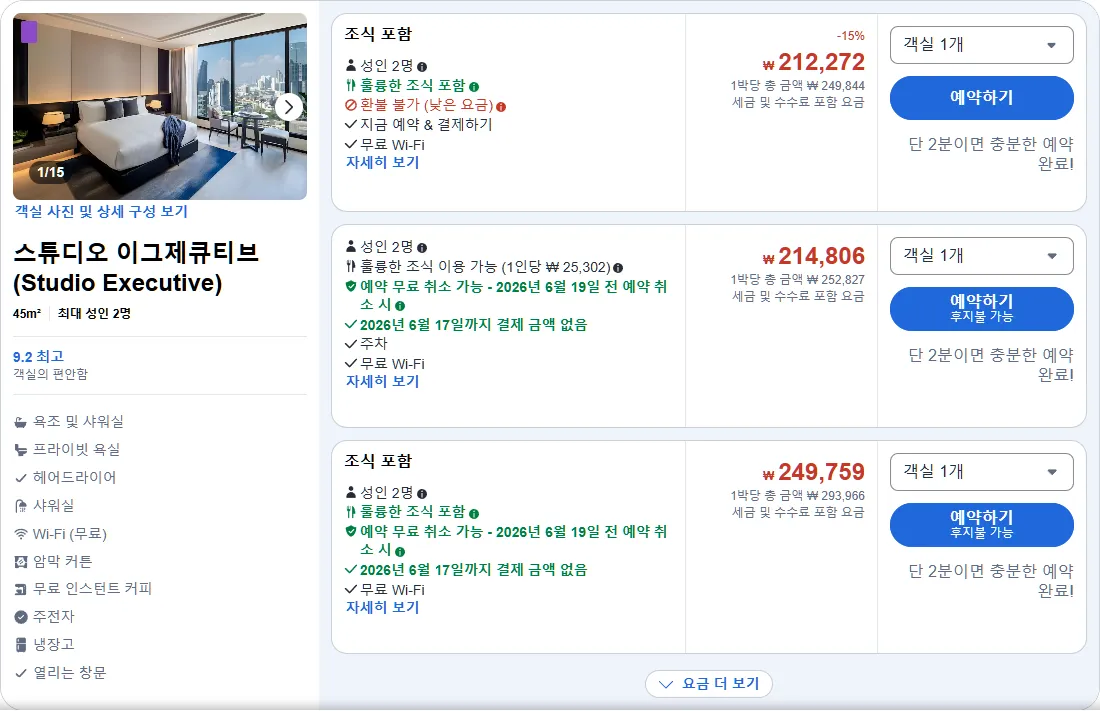
Task: Click info icon after third 훌륭한 조식 포함
Action: (x=474, y=514)
